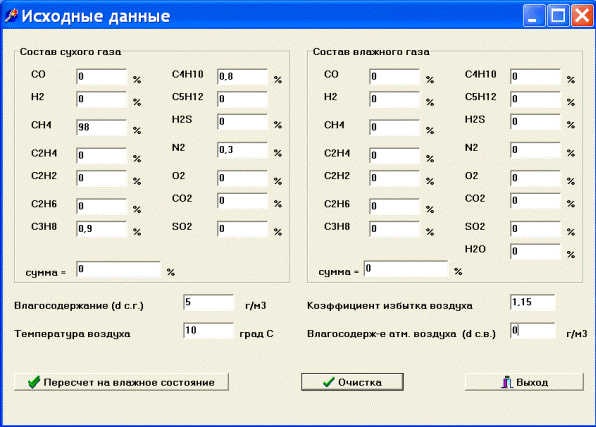Click the checkmark icon on Очистка button
This screenshot has height=427, width=596.
pos(328,382)
